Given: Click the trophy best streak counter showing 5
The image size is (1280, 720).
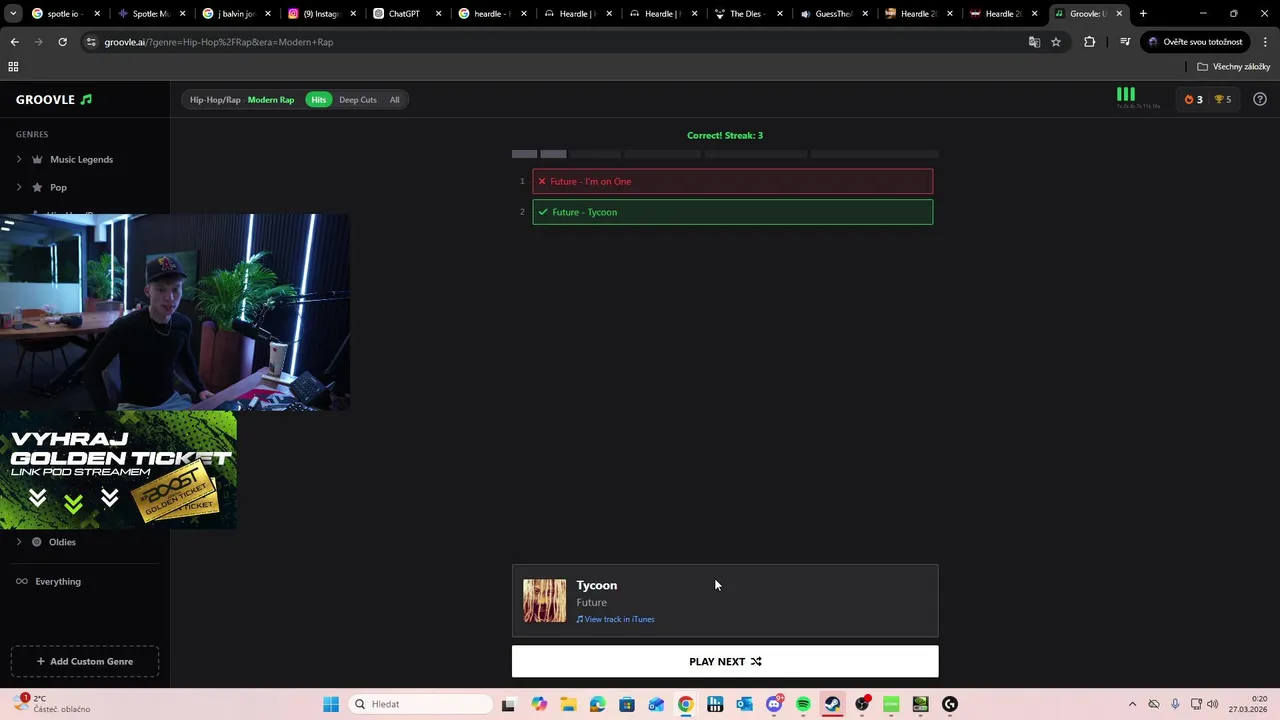Looking at the screenshot, I should click(1222, 99).
